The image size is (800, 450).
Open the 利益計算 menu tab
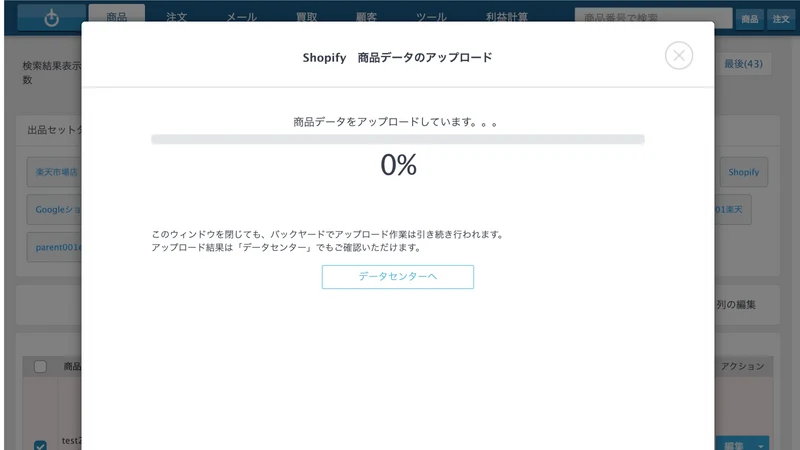507,15
